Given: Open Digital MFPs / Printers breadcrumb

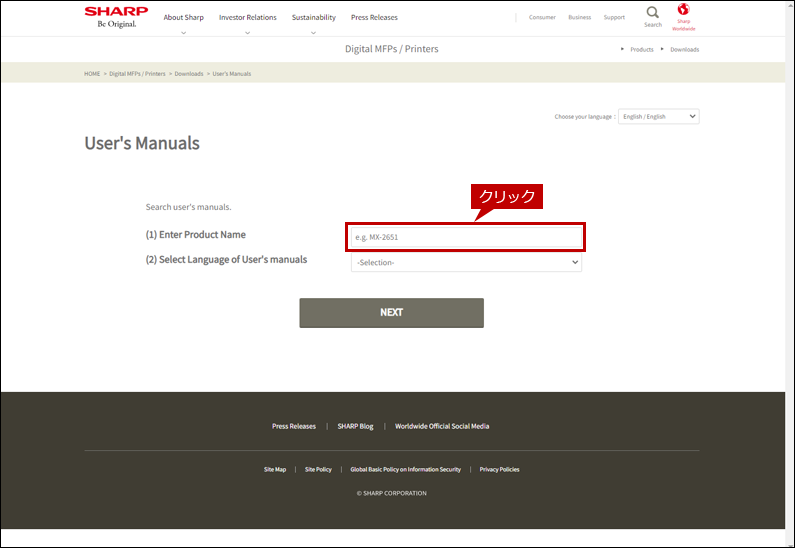Looking at the screenshot, I should click(137, 74).
